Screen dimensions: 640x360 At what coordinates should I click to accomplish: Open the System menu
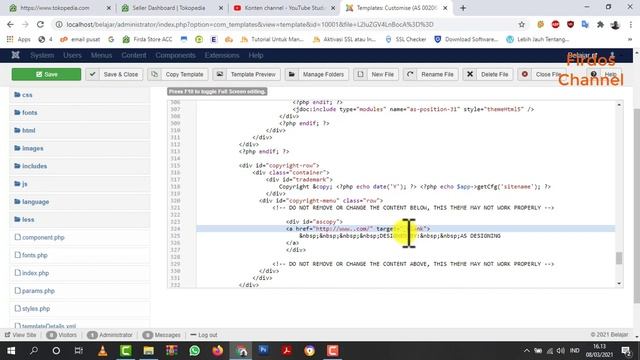[x=42, y=55]
